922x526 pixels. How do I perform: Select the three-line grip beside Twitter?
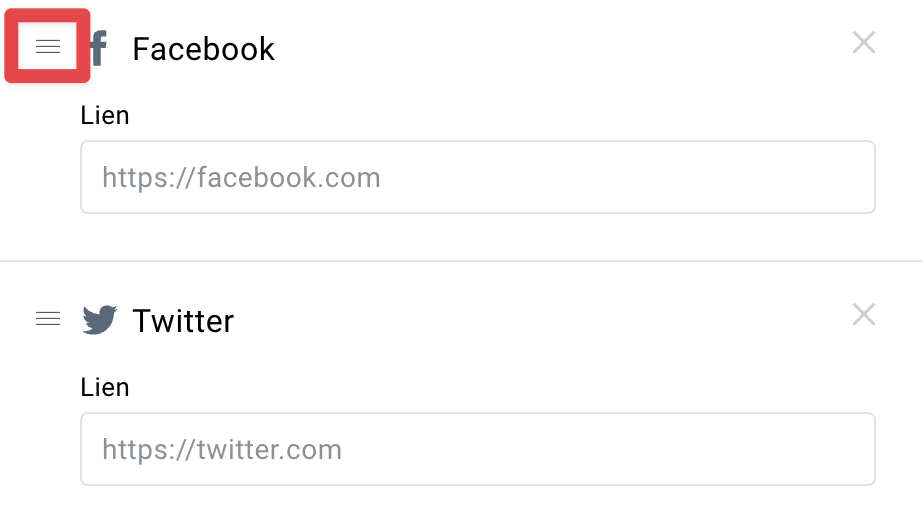48,319
